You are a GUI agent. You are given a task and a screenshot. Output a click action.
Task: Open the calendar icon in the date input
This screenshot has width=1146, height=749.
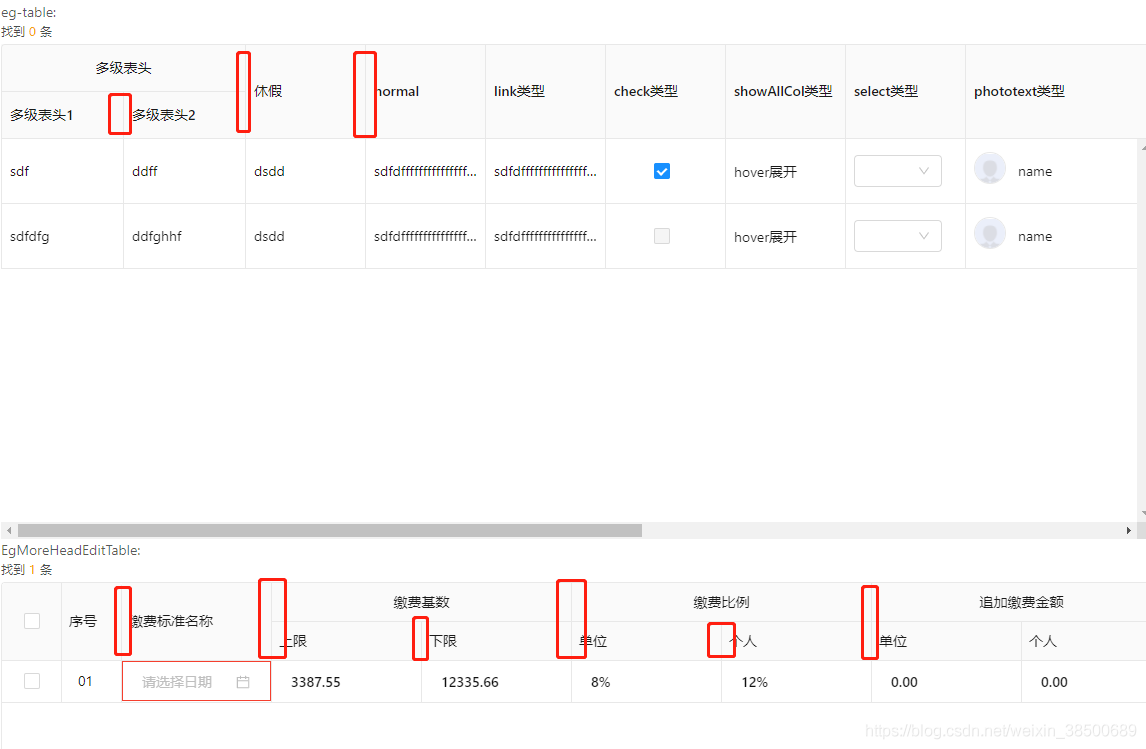(242, 681)
